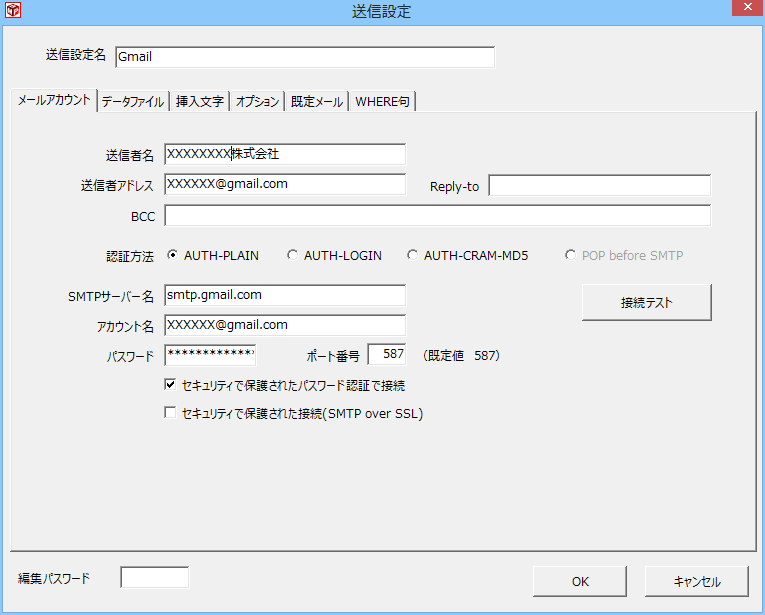Click the 送信者アドレス input field
This screenshot has width=765, height=615.
(x=285, y=184)
